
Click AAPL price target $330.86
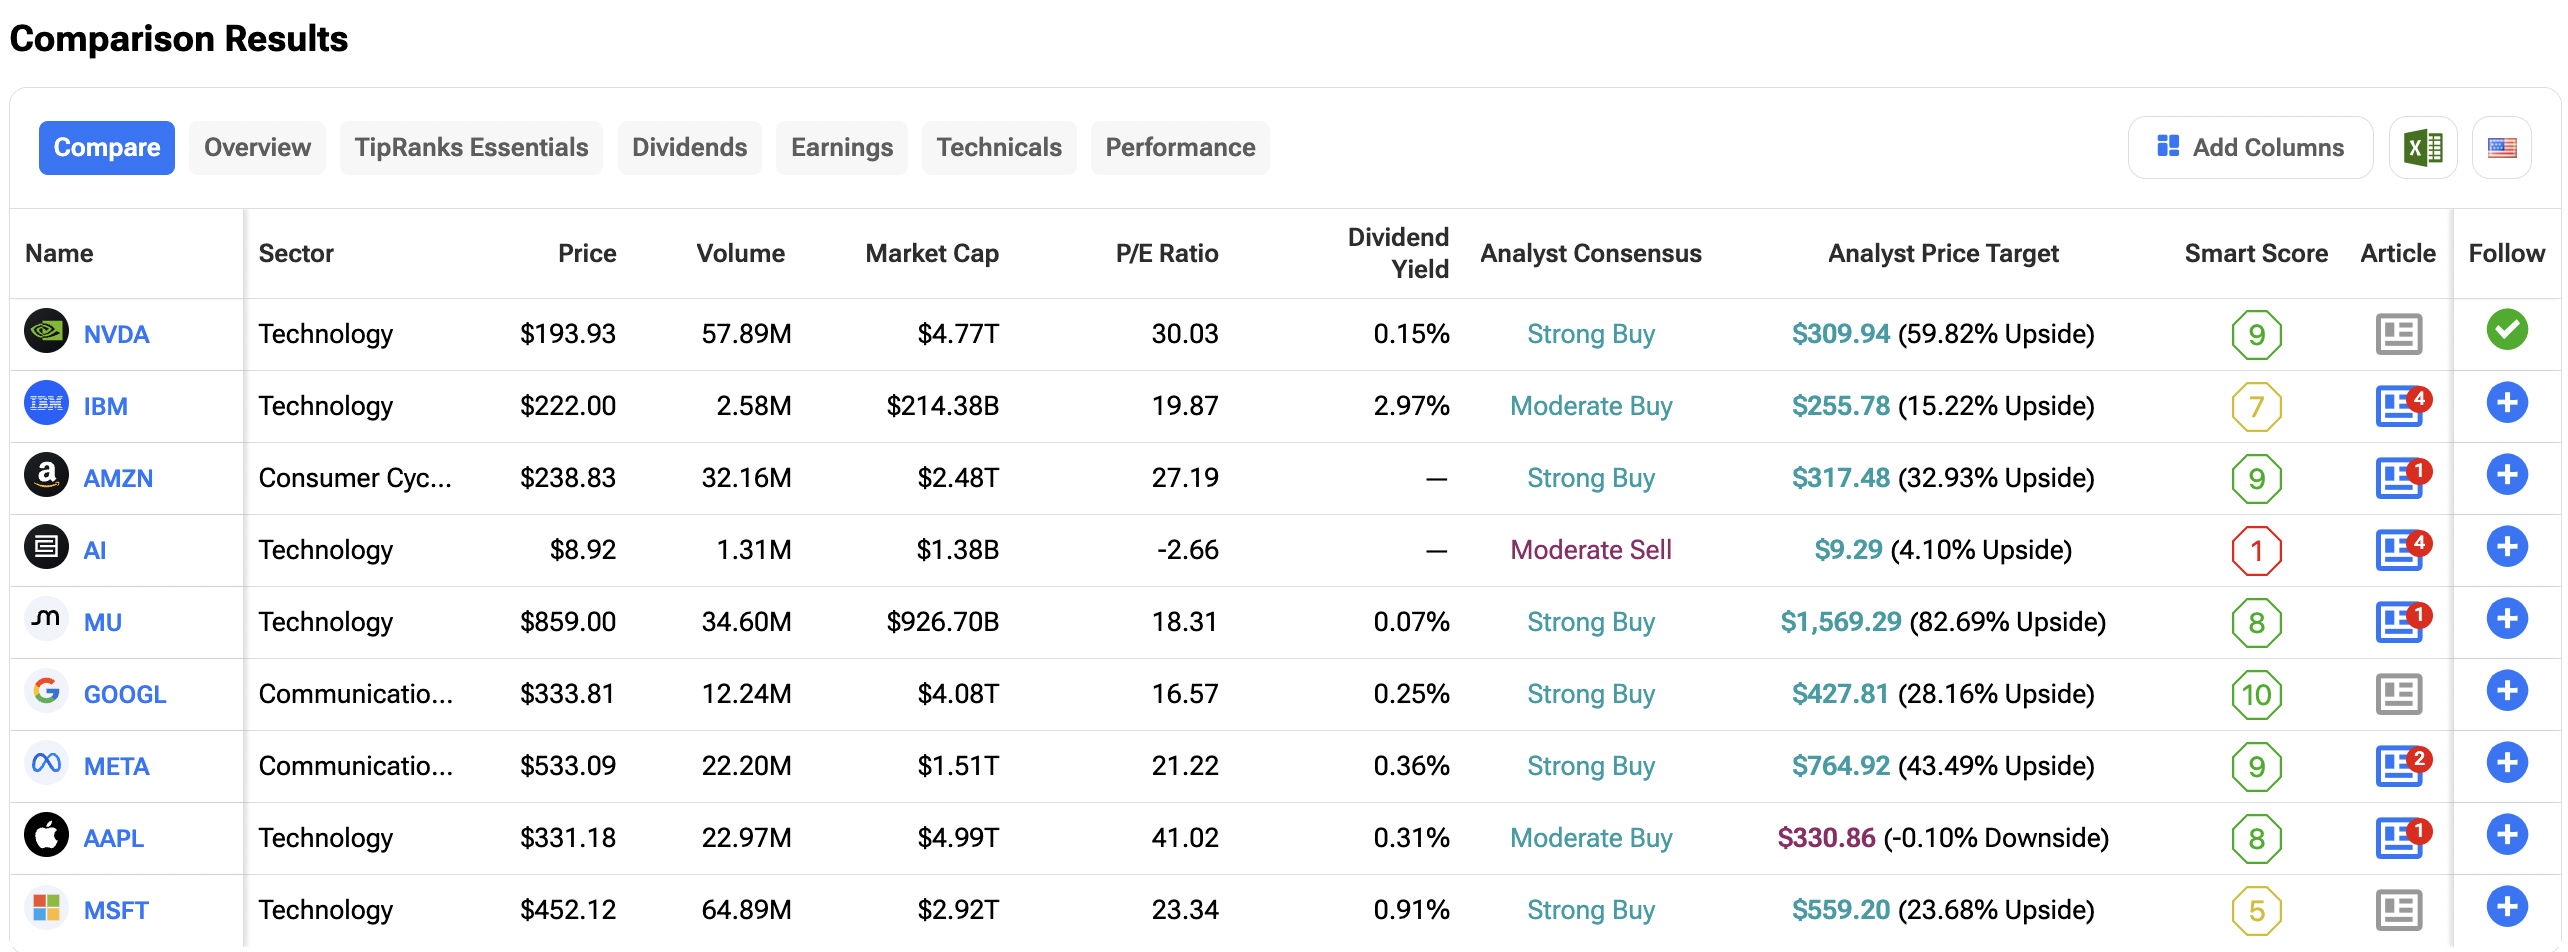pos(1826,838)
